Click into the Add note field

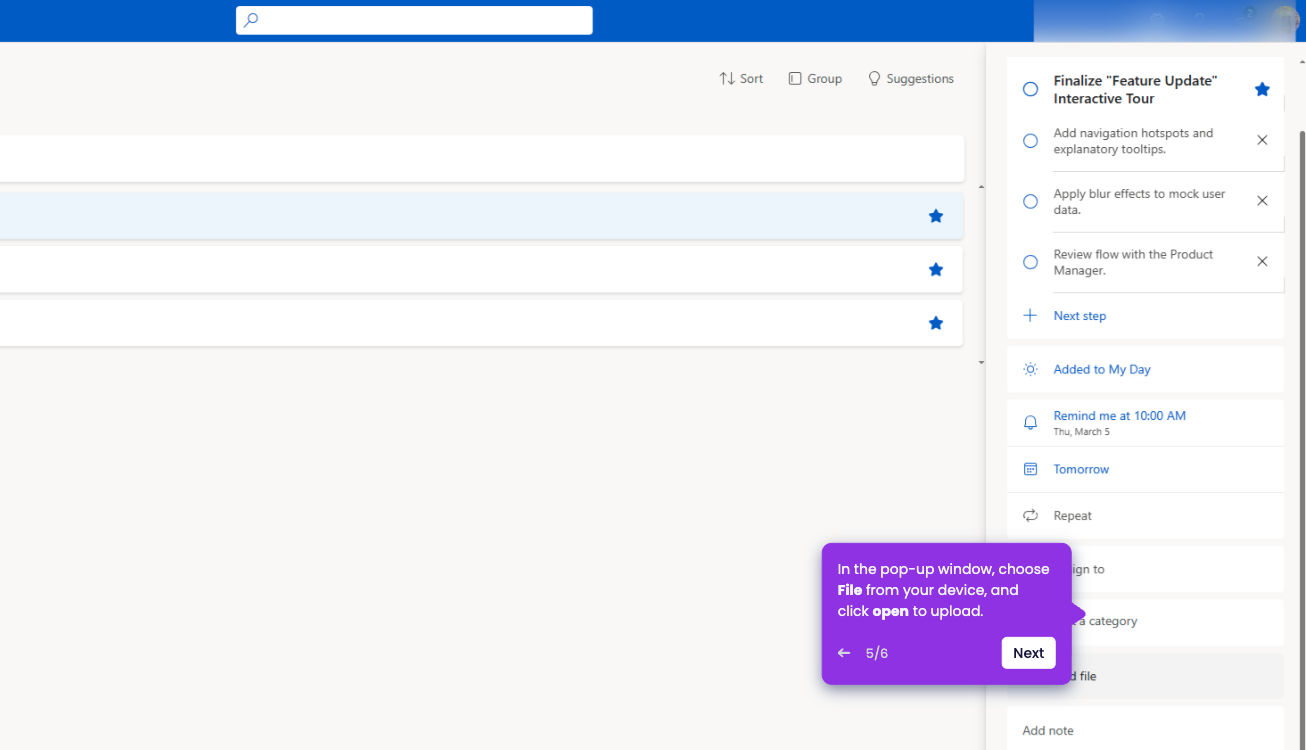click(1145, 731)
